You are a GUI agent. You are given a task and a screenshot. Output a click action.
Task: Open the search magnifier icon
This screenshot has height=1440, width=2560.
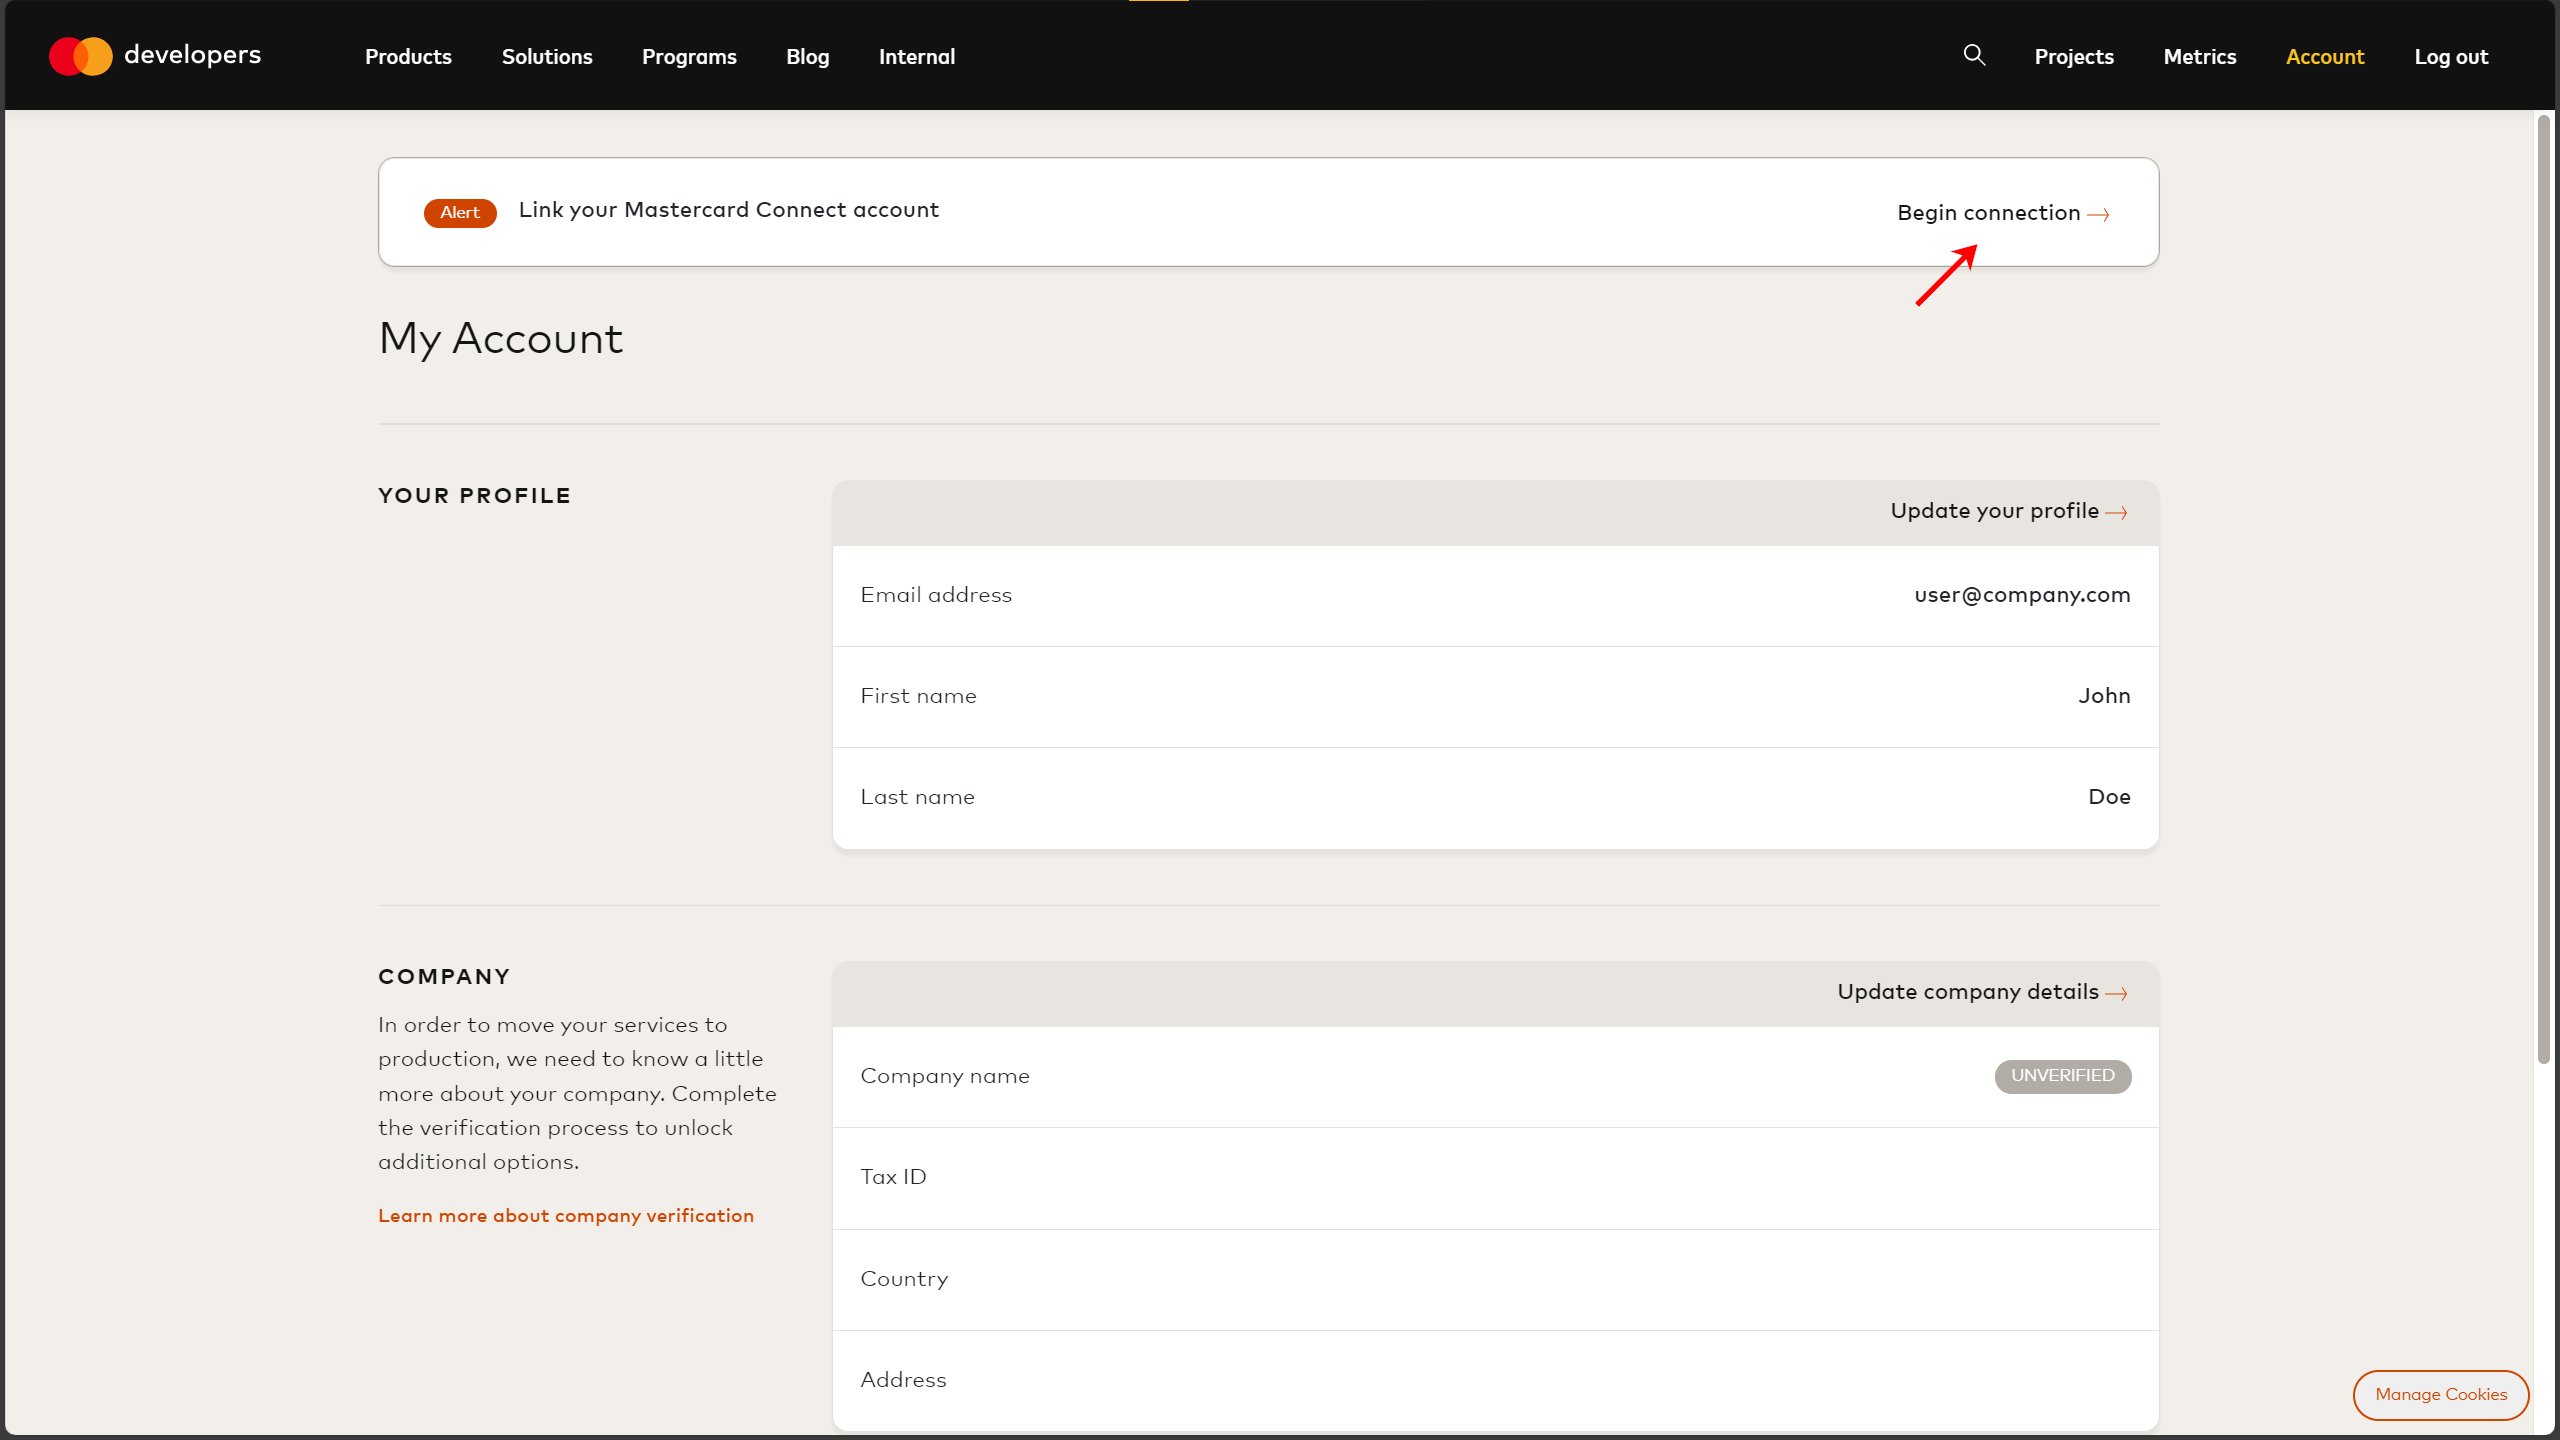tap(1974, 55)
